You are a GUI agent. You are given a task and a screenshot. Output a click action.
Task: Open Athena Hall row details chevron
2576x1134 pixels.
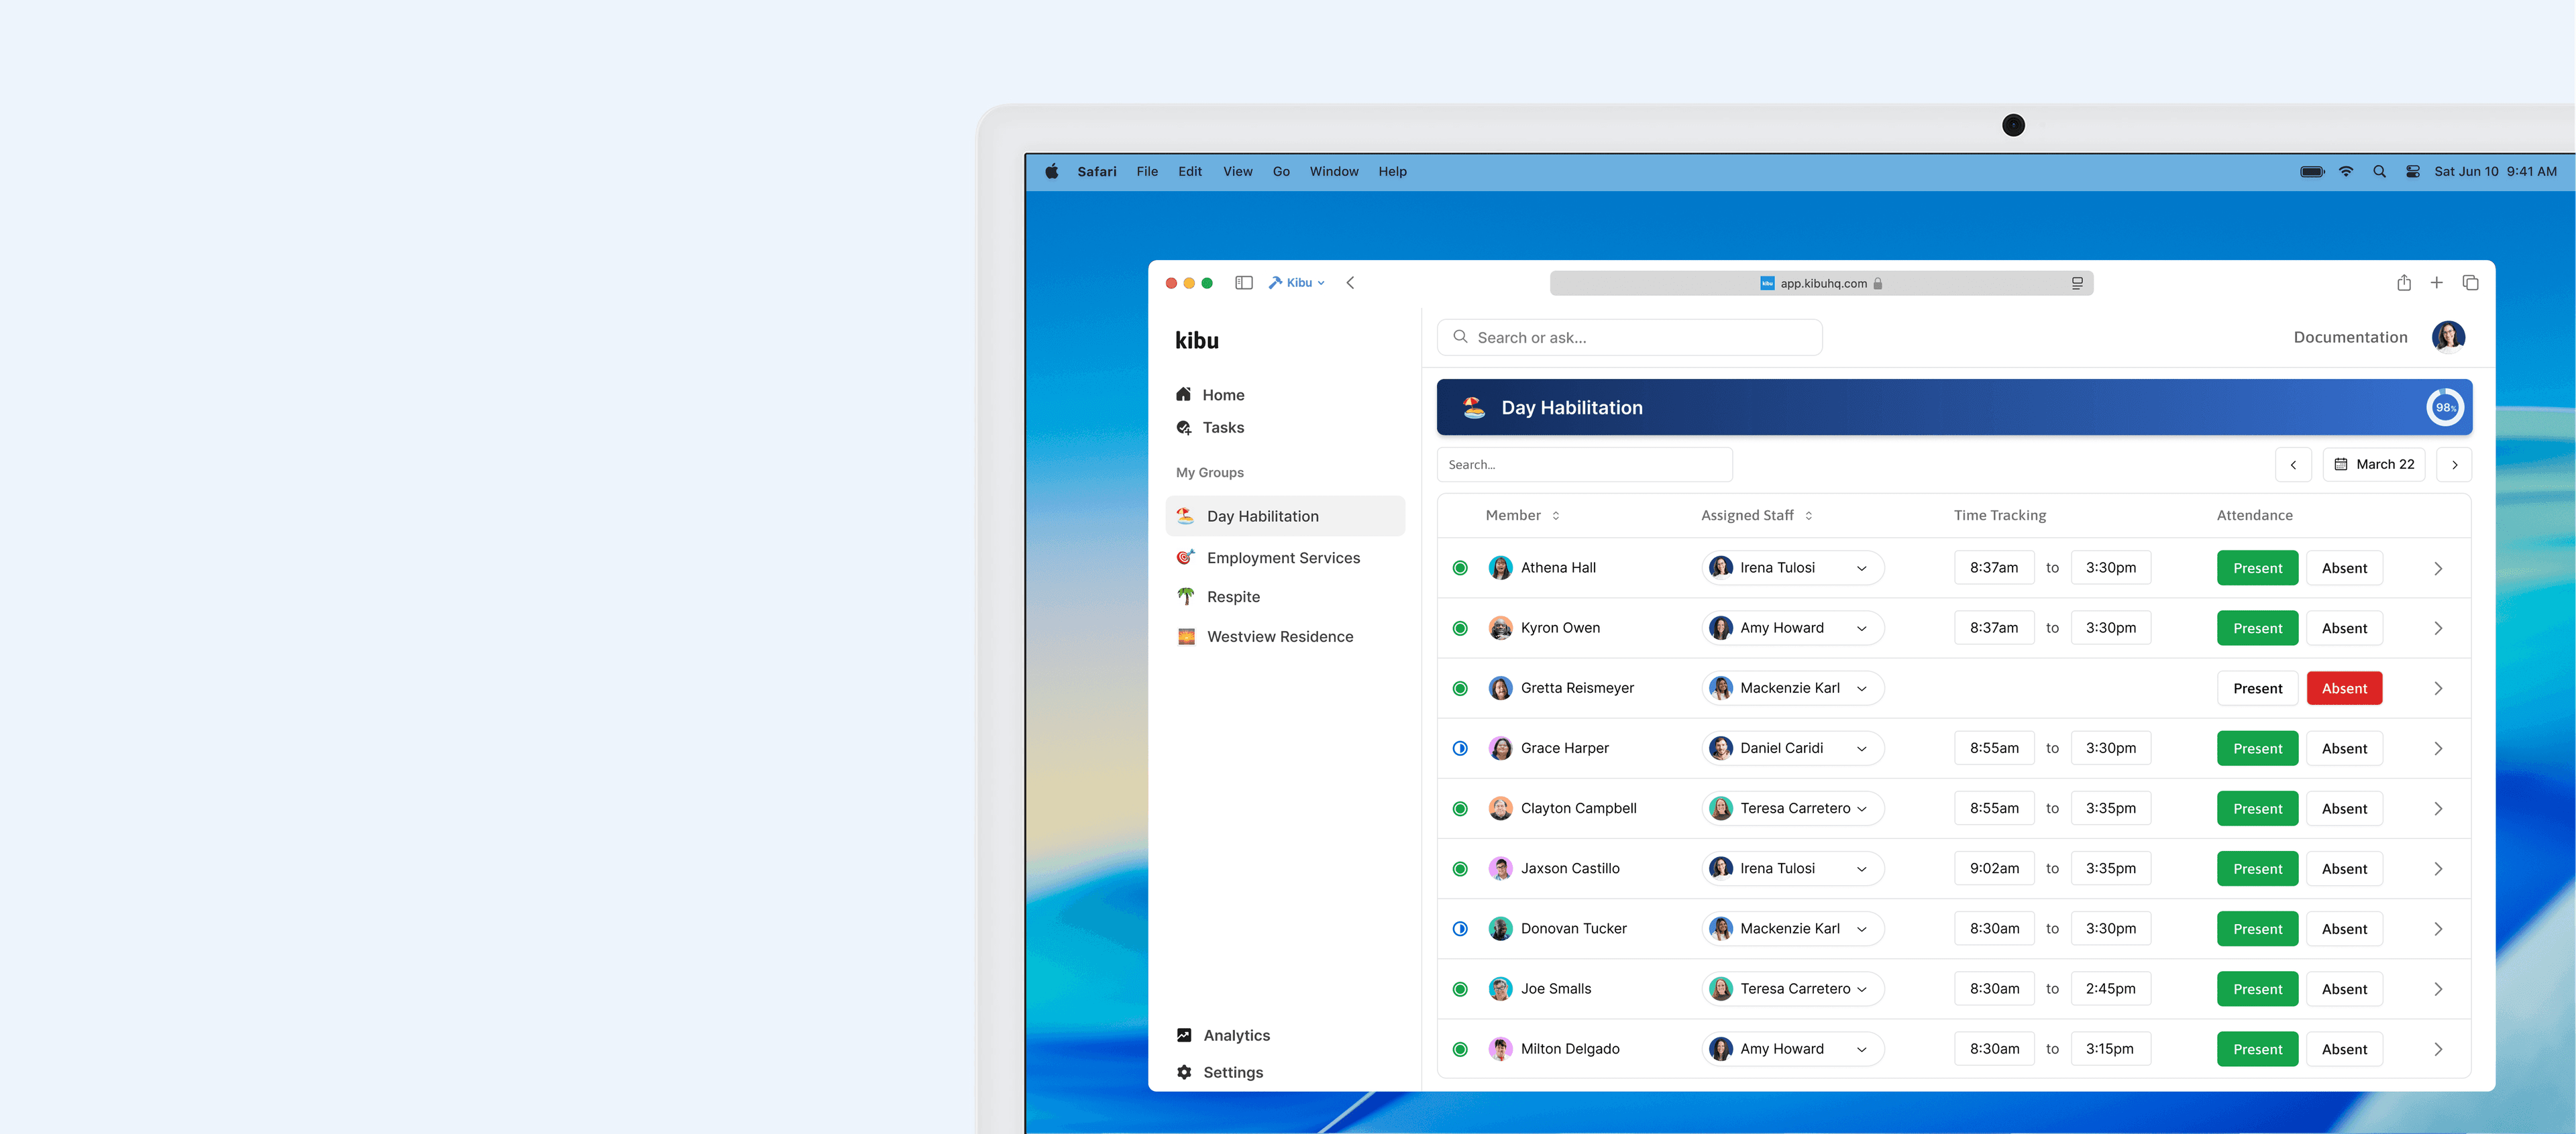[x=2437, y=568]
